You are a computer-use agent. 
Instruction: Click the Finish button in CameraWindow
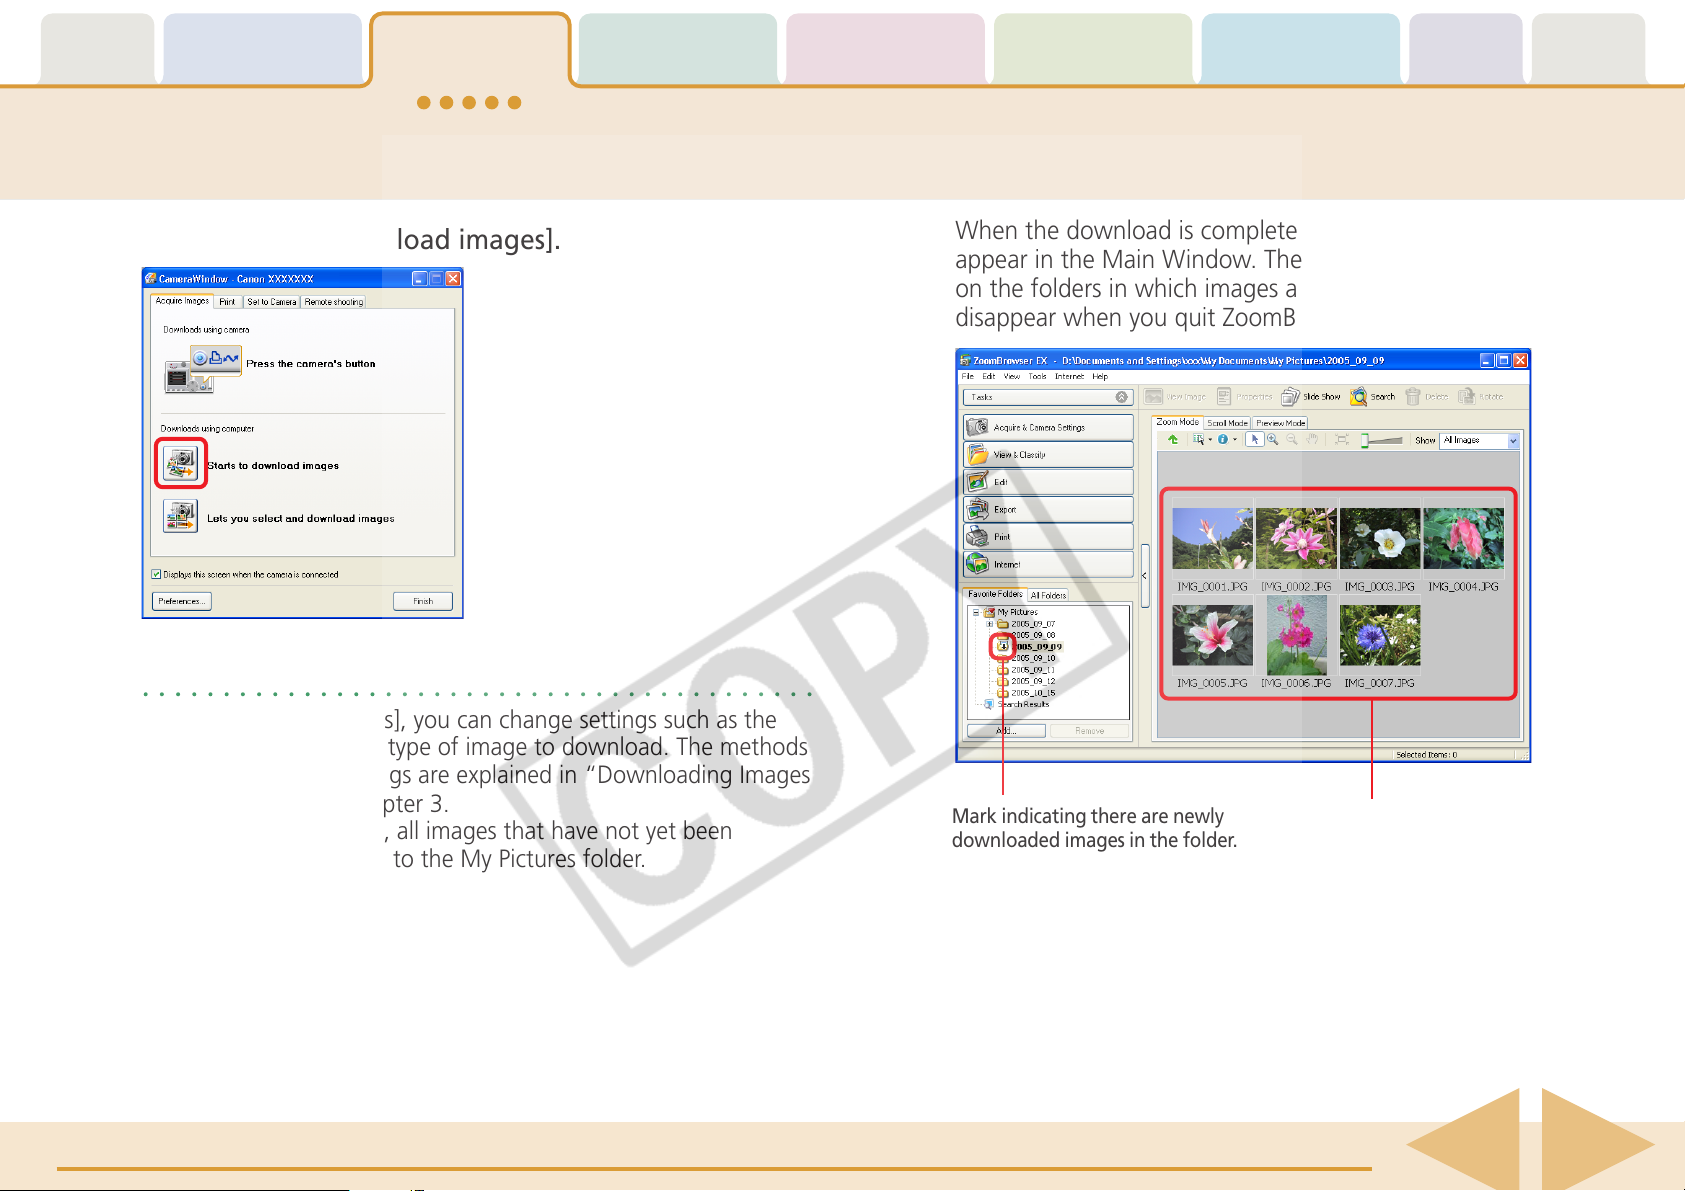pyautogui.click(x=423, y=601)
